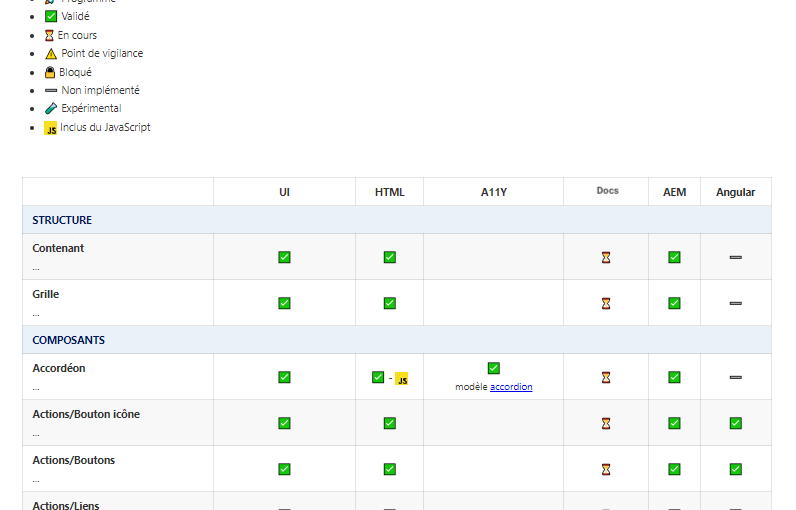
Task: Click the green check in Actions/Boutons Angular cell
Action: 735,469
